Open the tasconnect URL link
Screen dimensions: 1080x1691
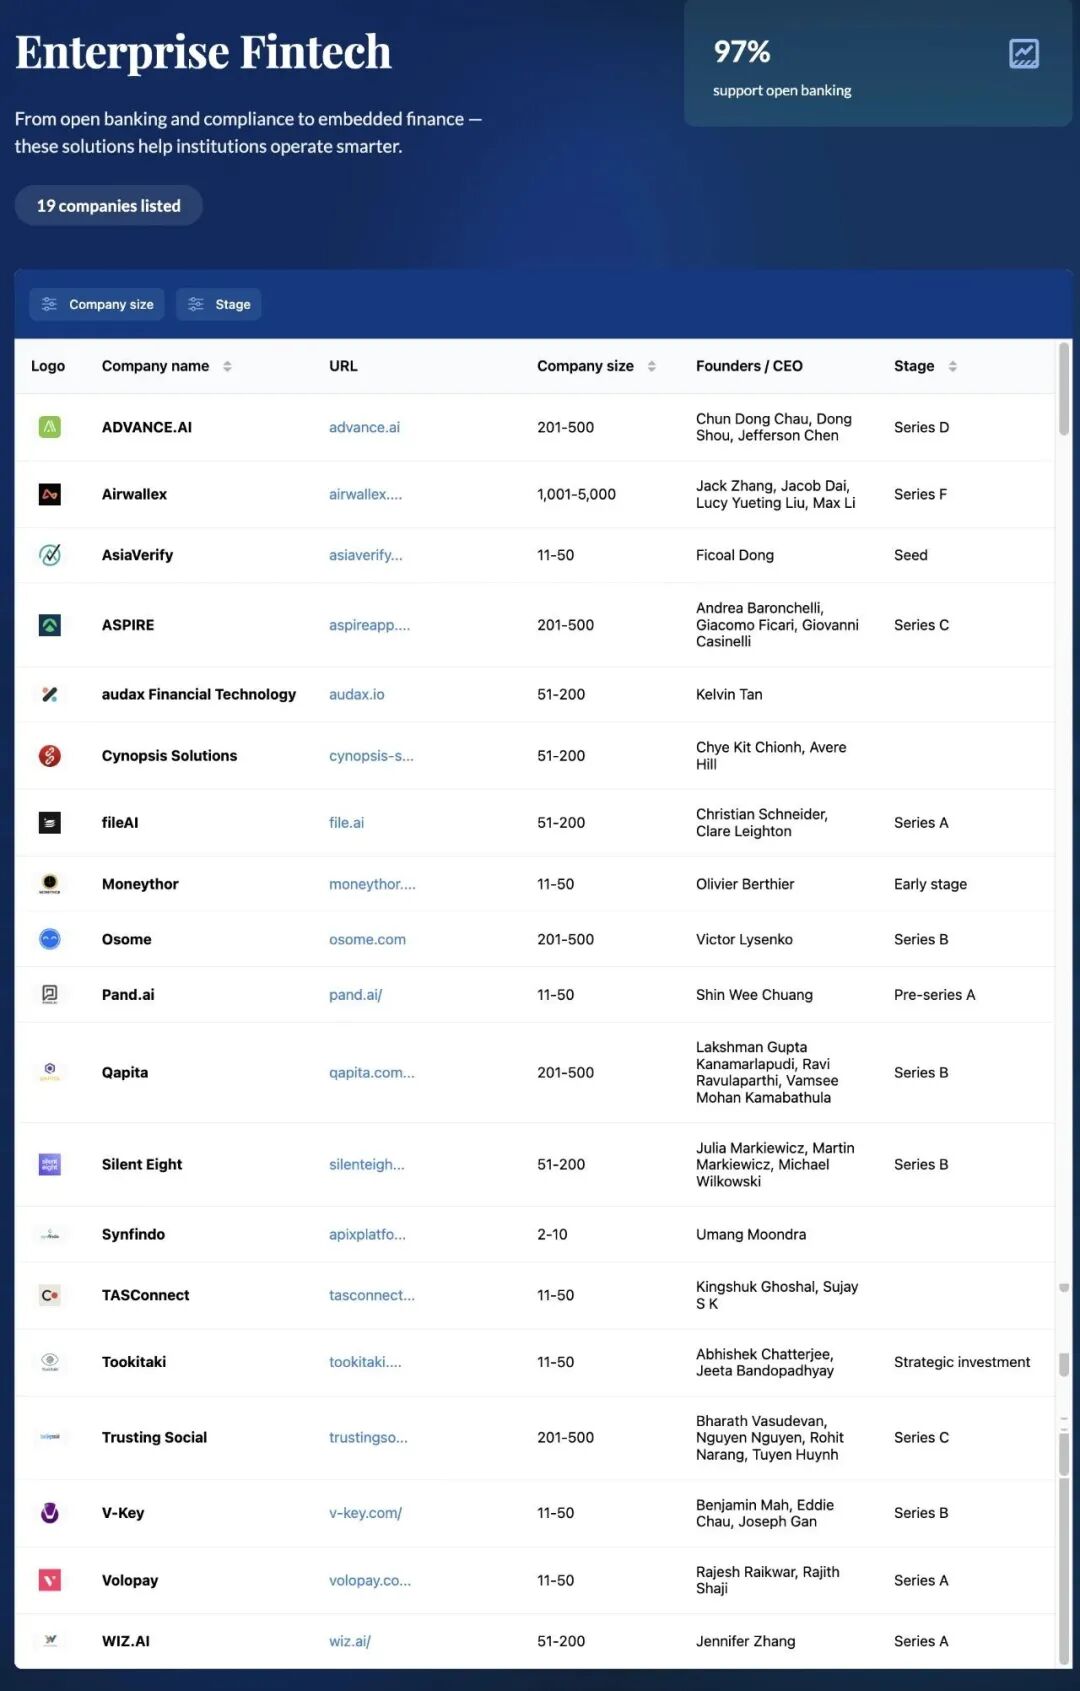click(371, 1295)
